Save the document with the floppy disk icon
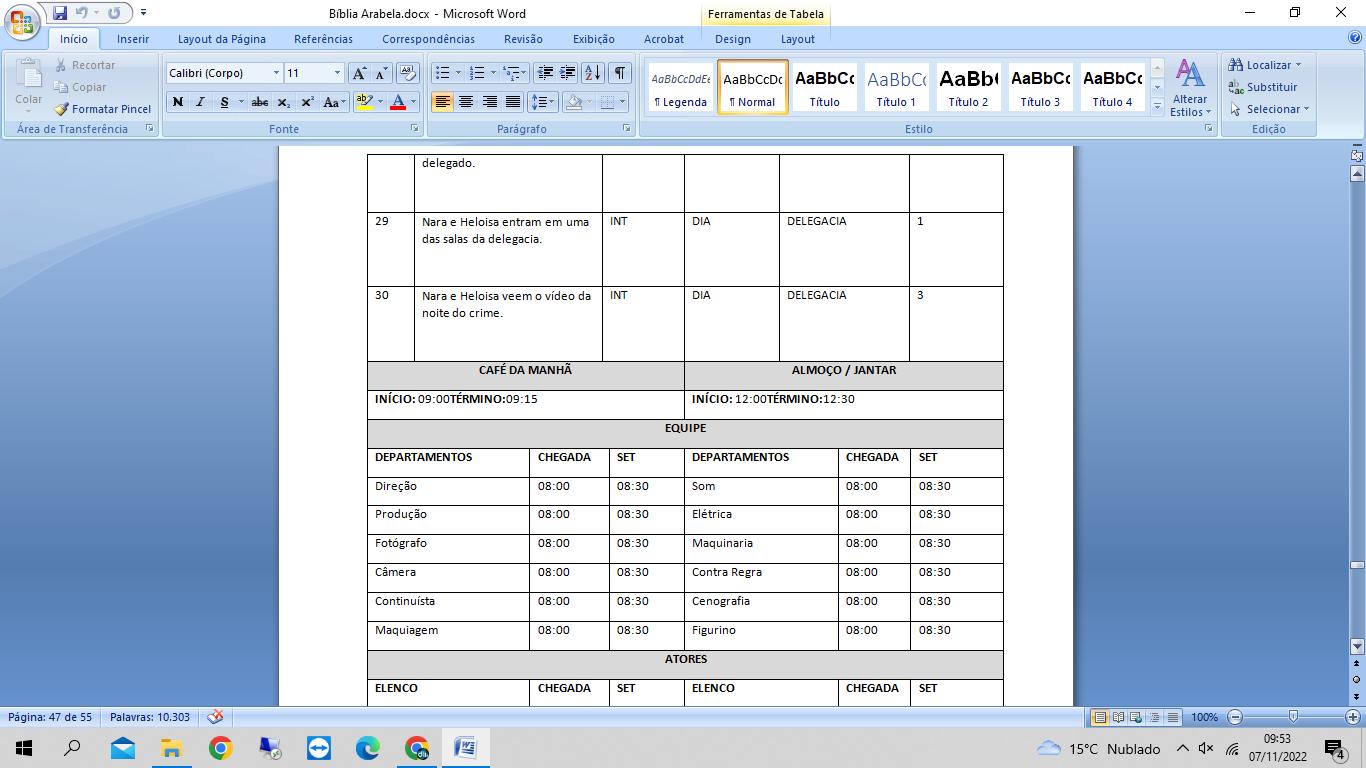This screenshot has width=1366, height=768. coord(60,13)
